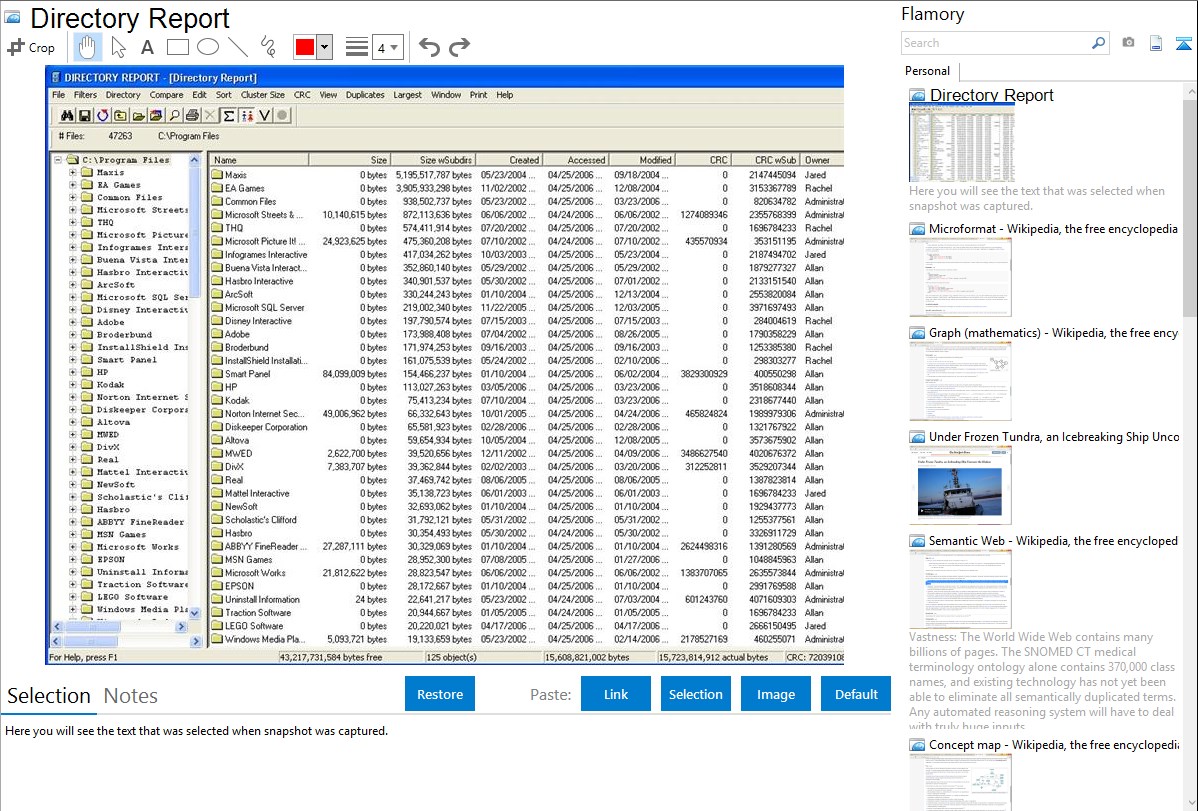Image resolution: width=1198 pixels, height=811 pixels.
Task: Click the Link paste button
Action: (616, 694)
